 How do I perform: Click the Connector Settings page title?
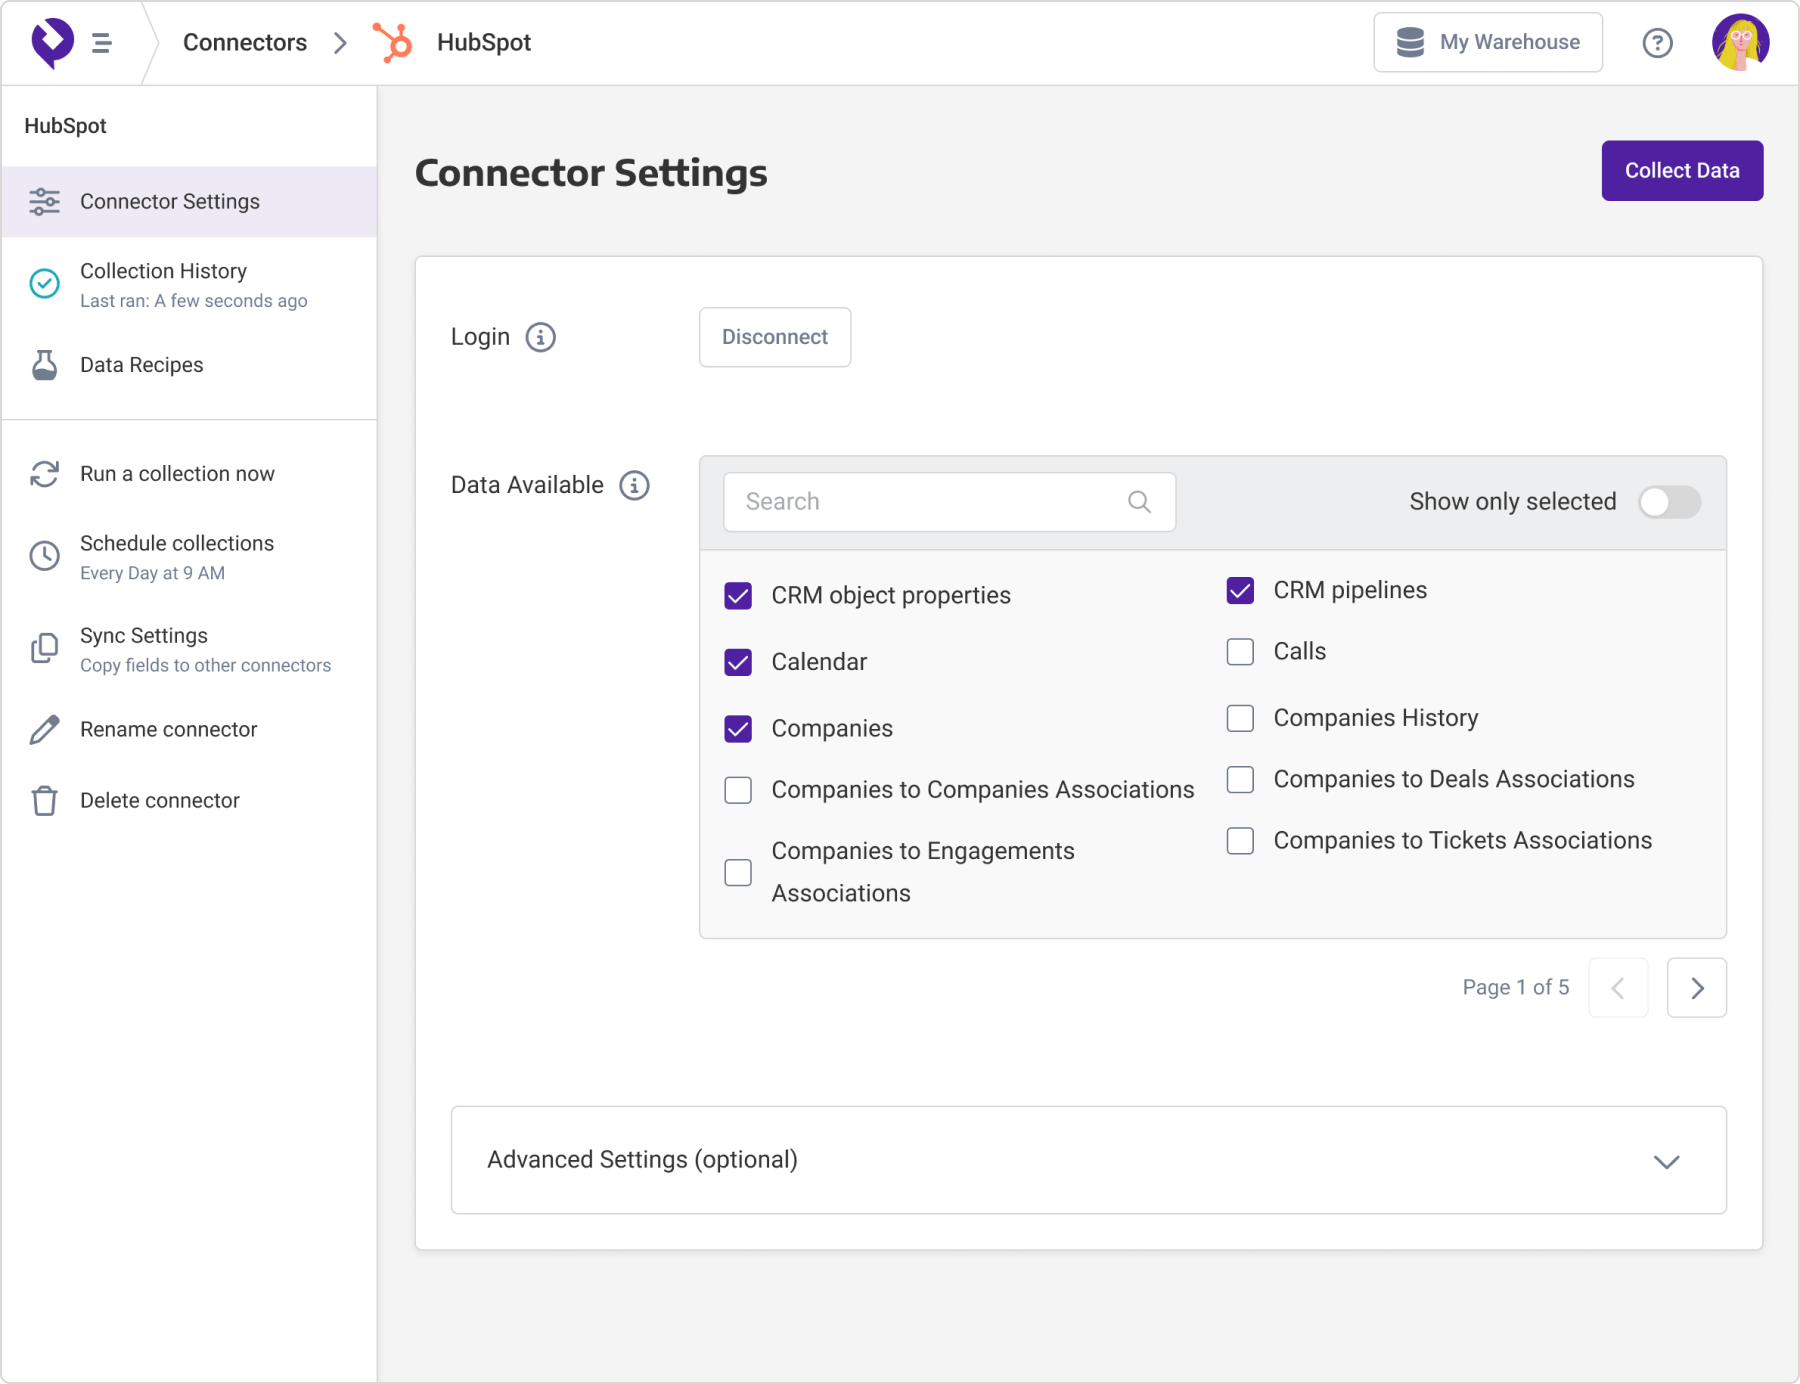(x=591, y=173)
